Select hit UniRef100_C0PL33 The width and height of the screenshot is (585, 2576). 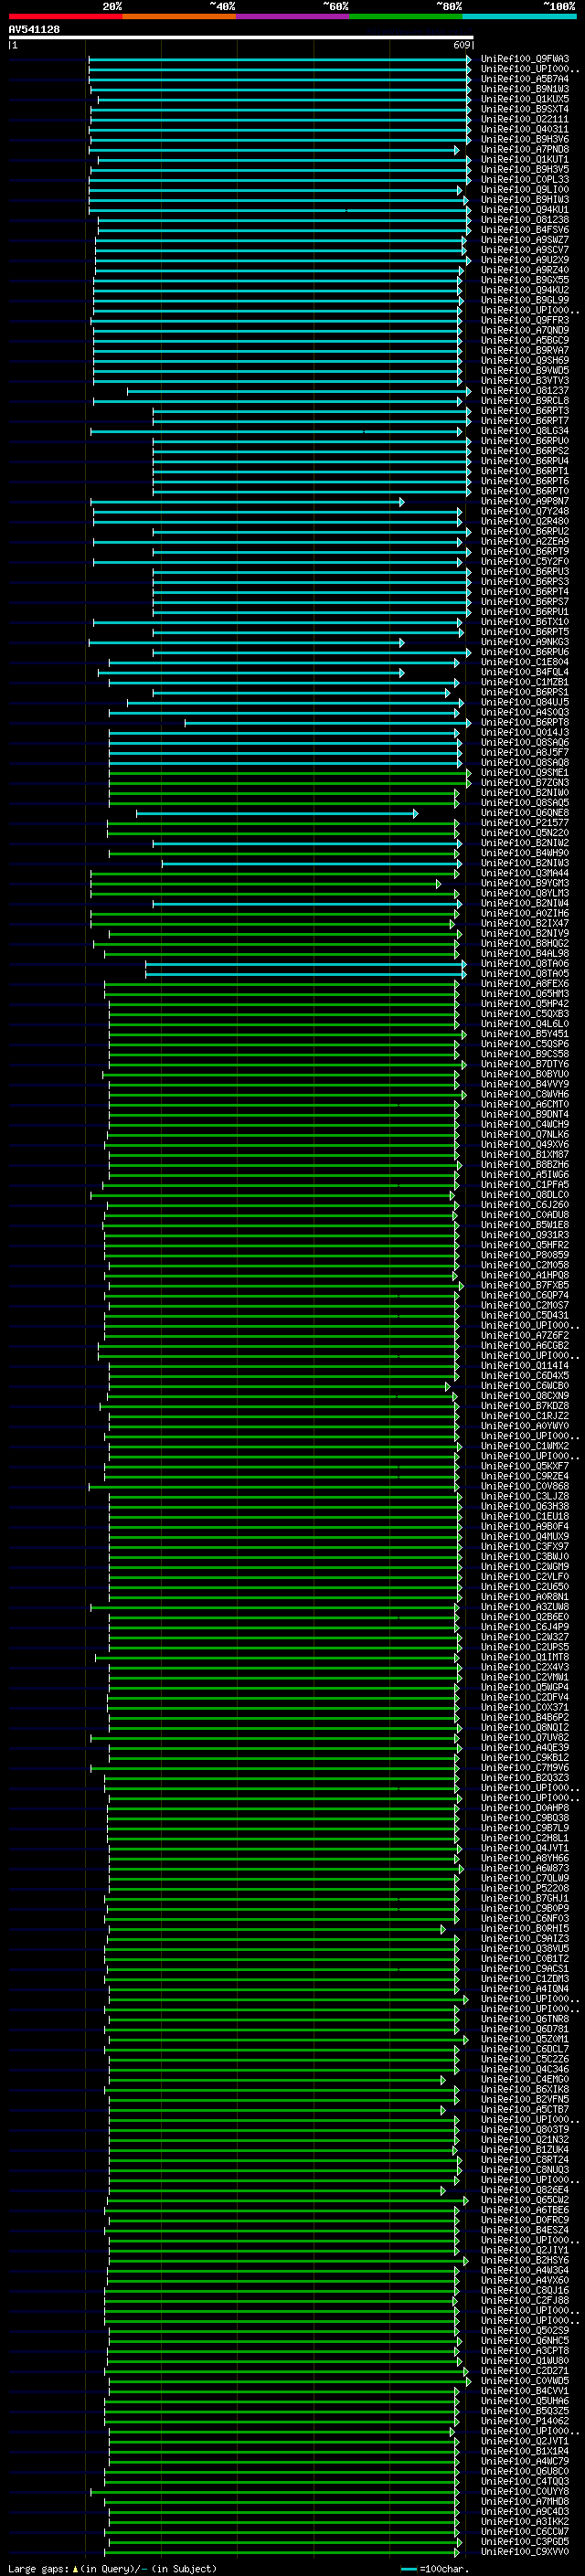[x=525, y=180]
